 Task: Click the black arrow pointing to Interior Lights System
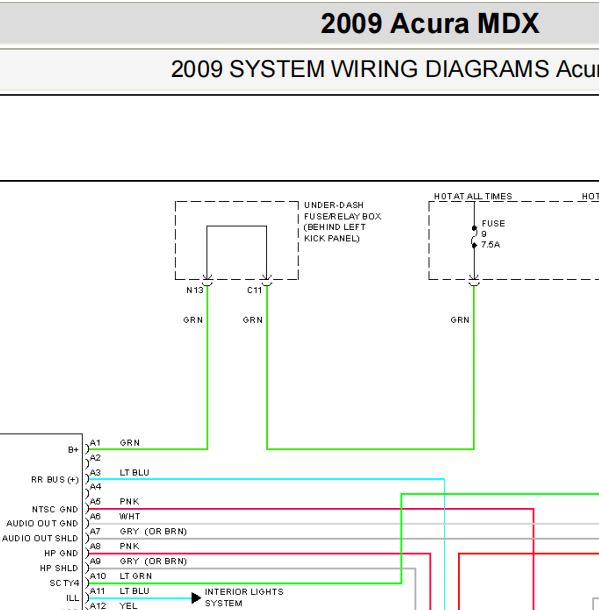196,598
